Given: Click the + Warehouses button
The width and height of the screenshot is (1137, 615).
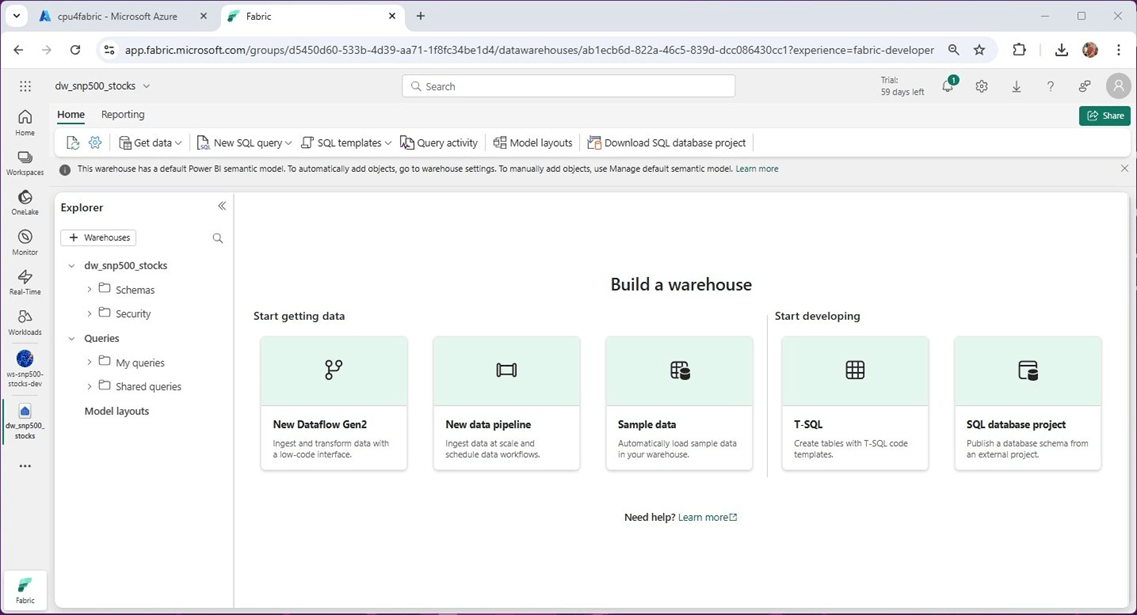Looking at the screenshot, I should 99,237.
